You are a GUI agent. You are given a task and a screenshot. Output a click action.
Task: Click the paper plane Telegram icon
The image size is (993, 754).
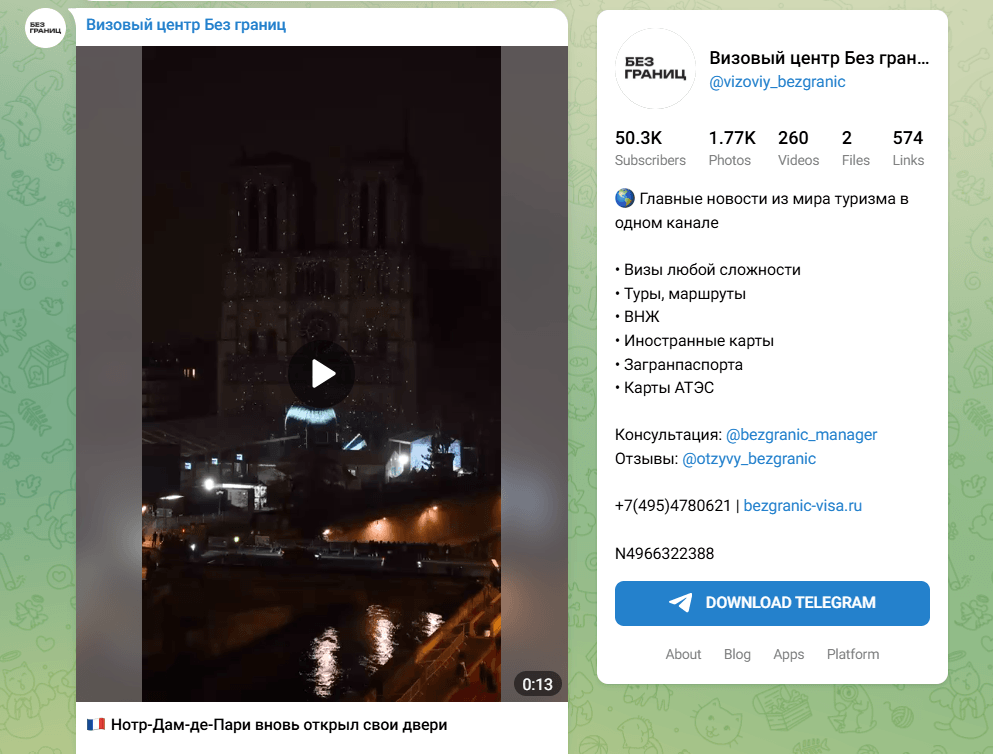pos(681,603)
